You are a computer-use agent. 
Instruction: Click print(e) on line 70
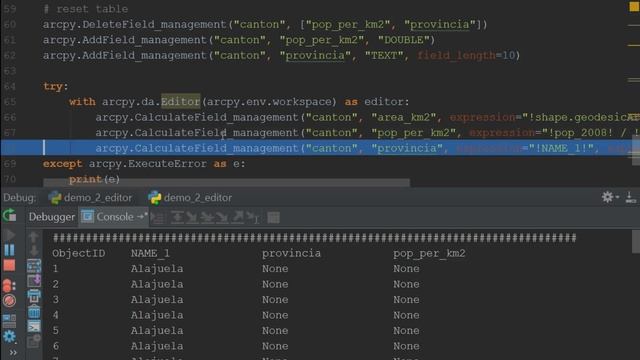click(94, 179)
